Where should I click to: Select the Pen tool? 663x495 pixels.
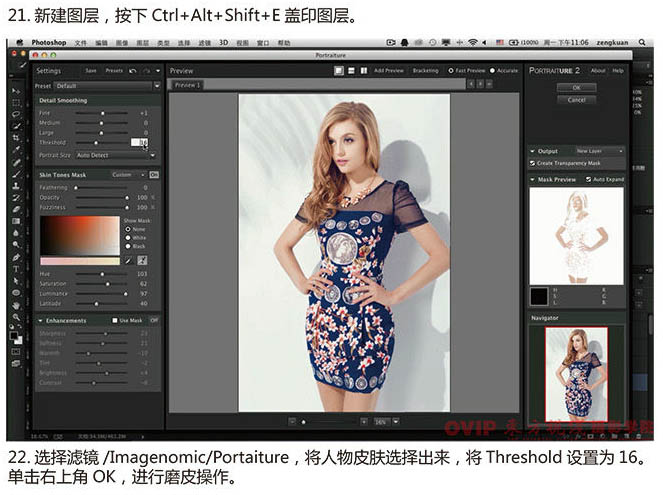(16, 257)
